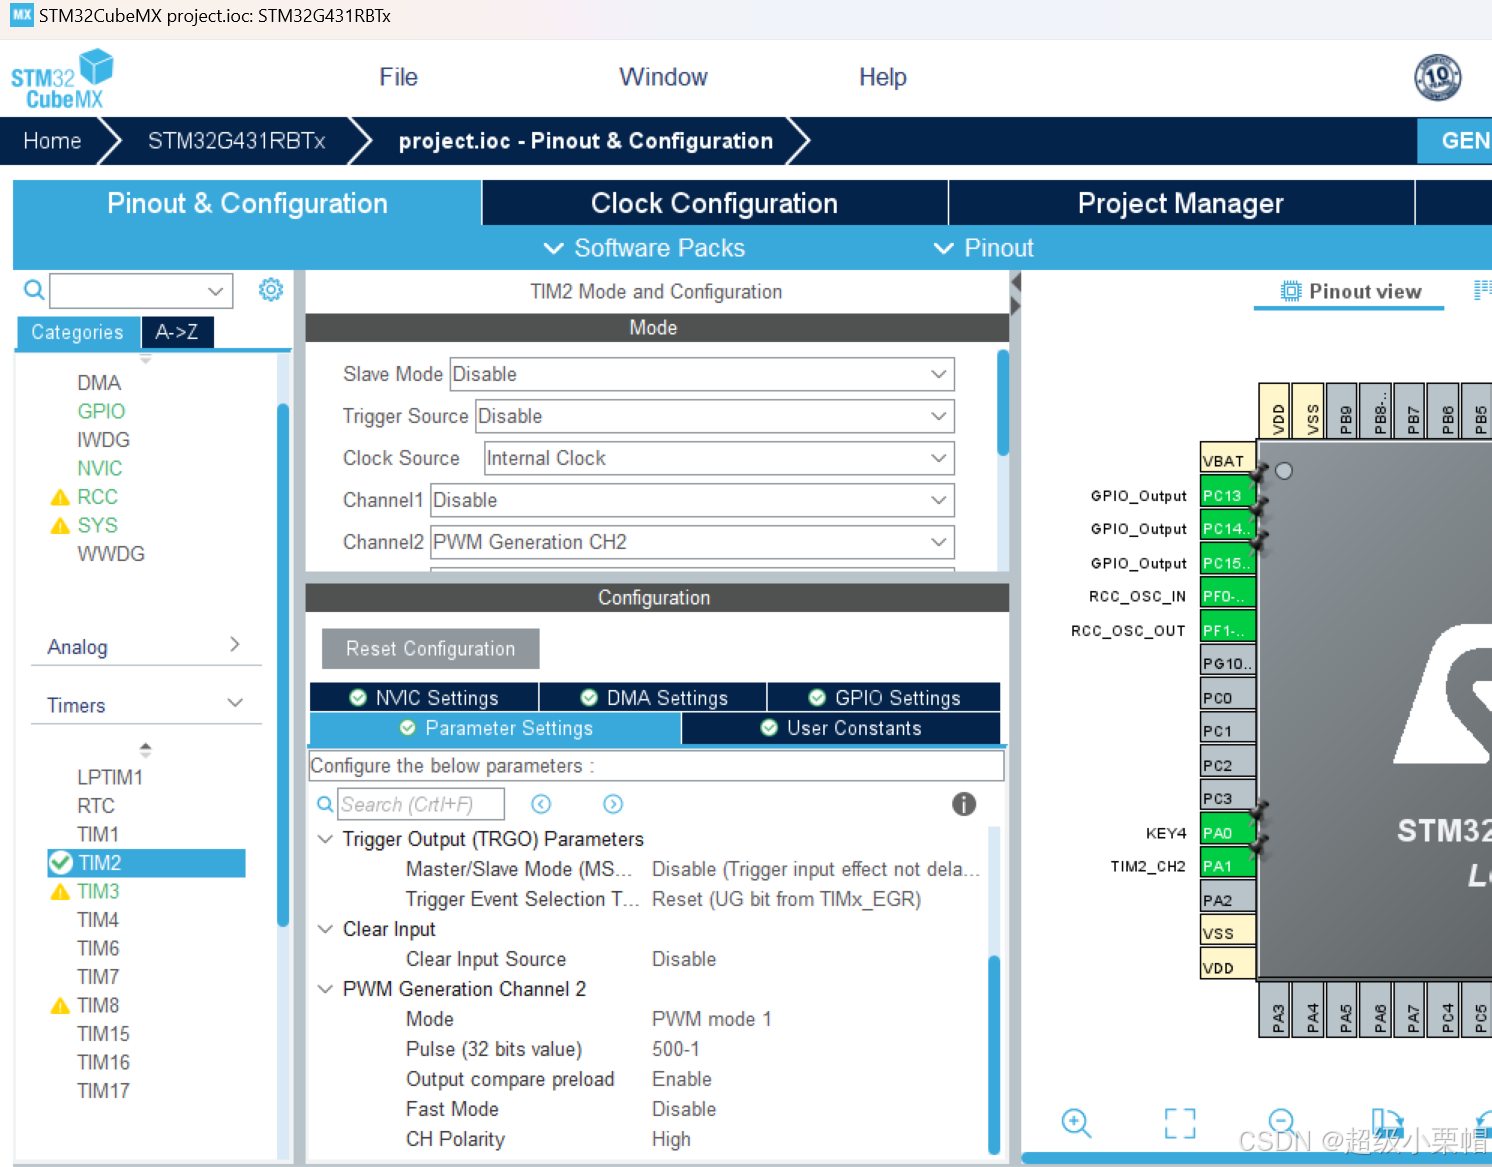Select GPIO in the System Core list
The image size is (1492, 1167).
[x=101, y=411]
